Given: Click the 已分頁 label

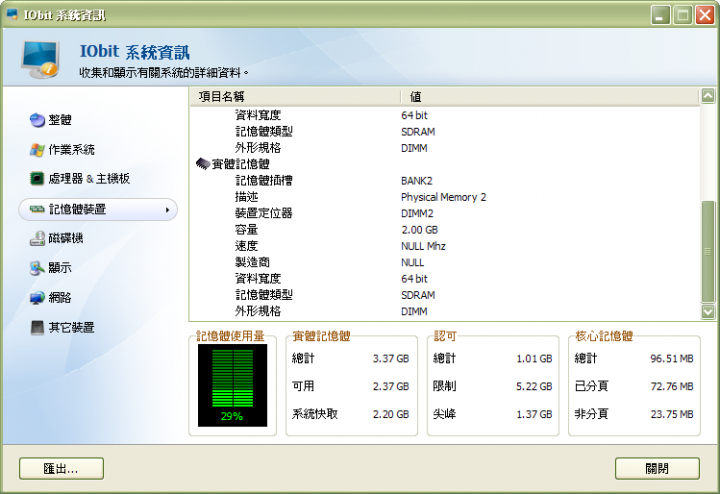Looking at the screenshot, I should point(591,386).
